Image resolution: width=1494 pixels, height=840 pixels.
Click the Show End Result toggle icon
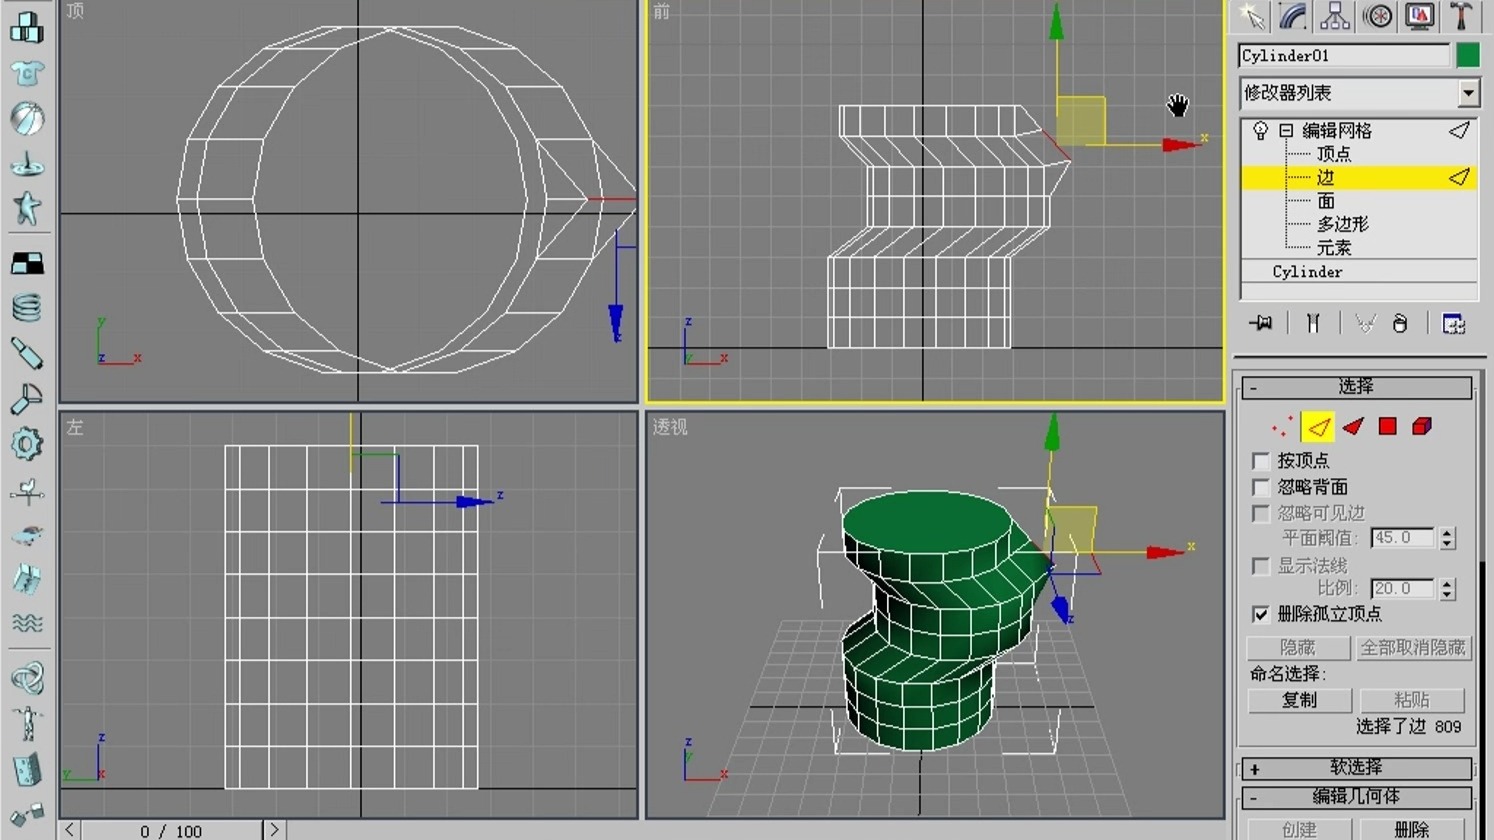click(1313, 323)
